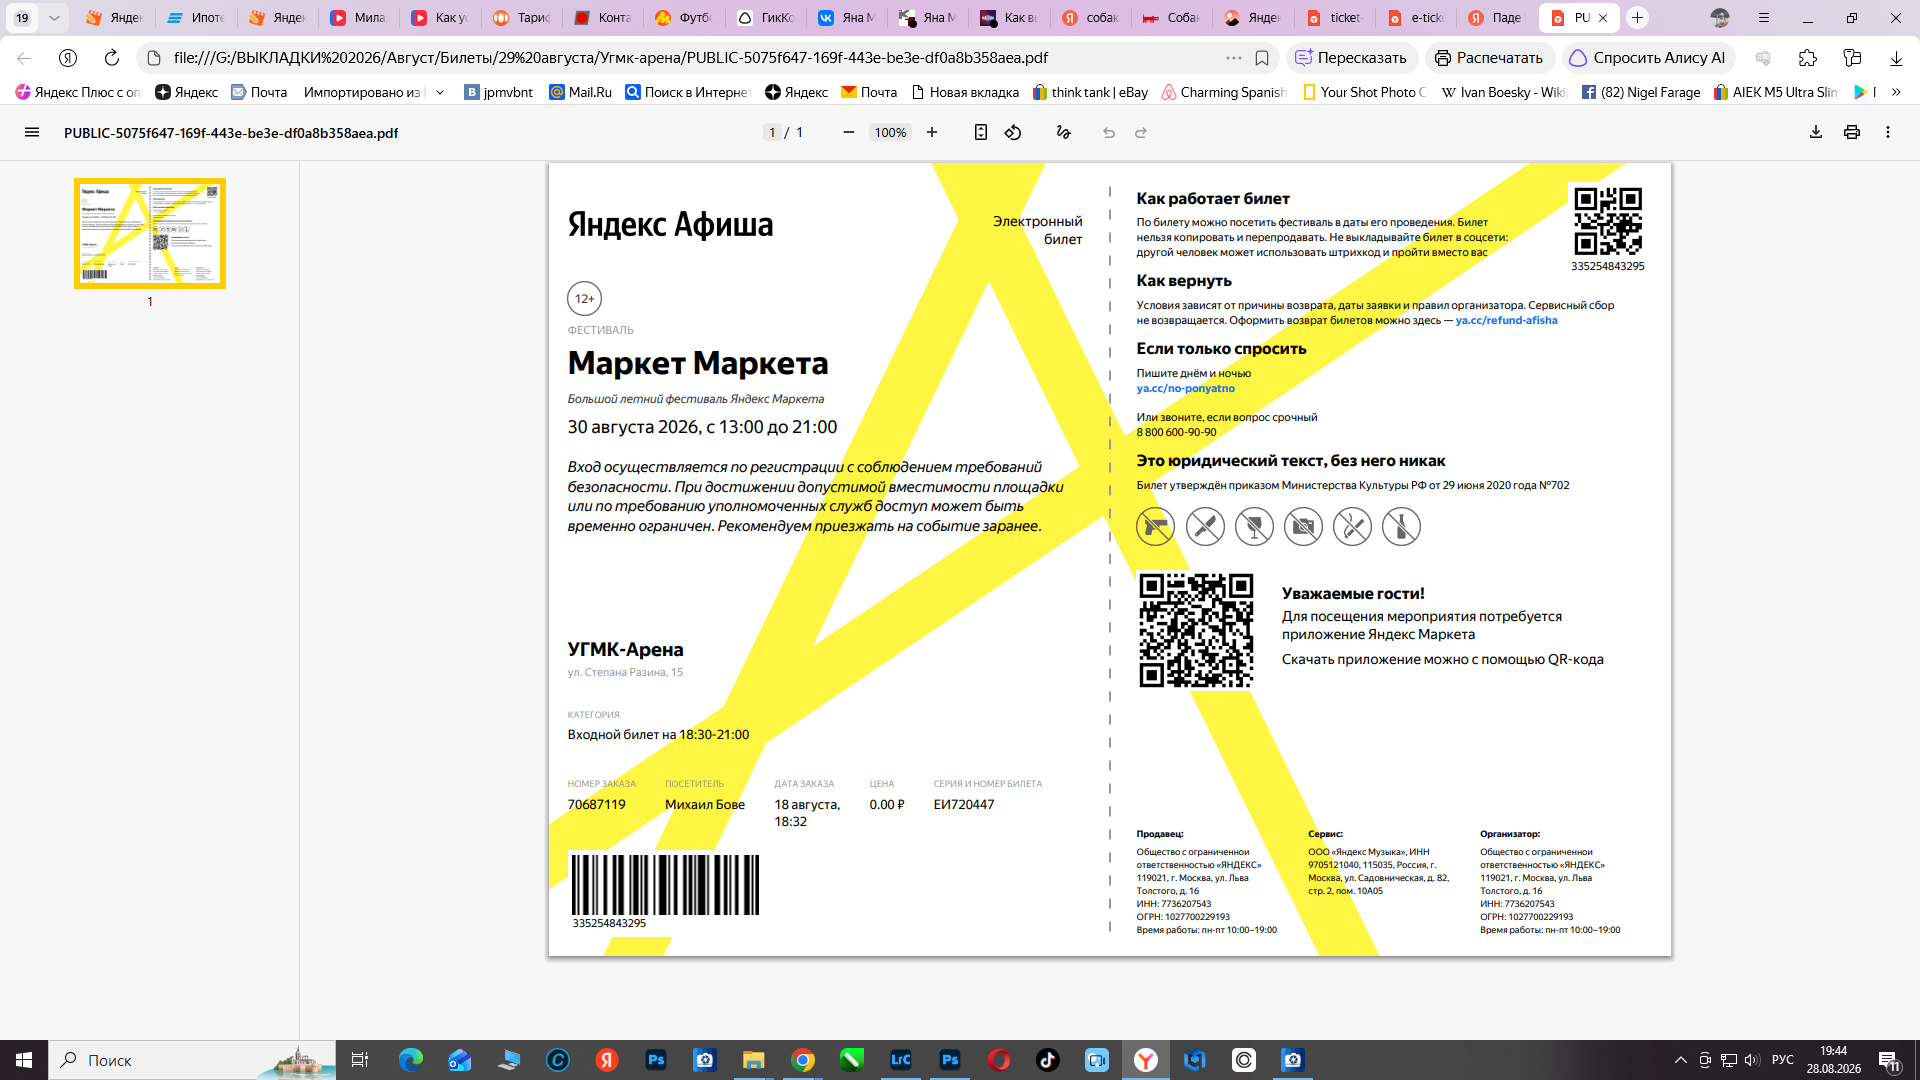This screenshot has height=1080, width=1920.
Task: Open Google Chrome from the taskbar
Action: [x=803, y=1060]
